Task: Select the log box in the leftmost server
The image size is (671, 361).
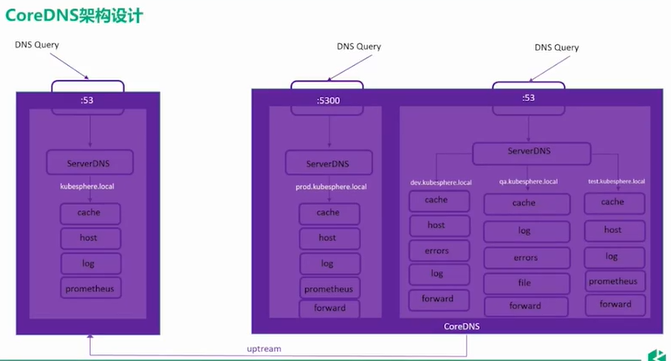Action: coord(90,263)
